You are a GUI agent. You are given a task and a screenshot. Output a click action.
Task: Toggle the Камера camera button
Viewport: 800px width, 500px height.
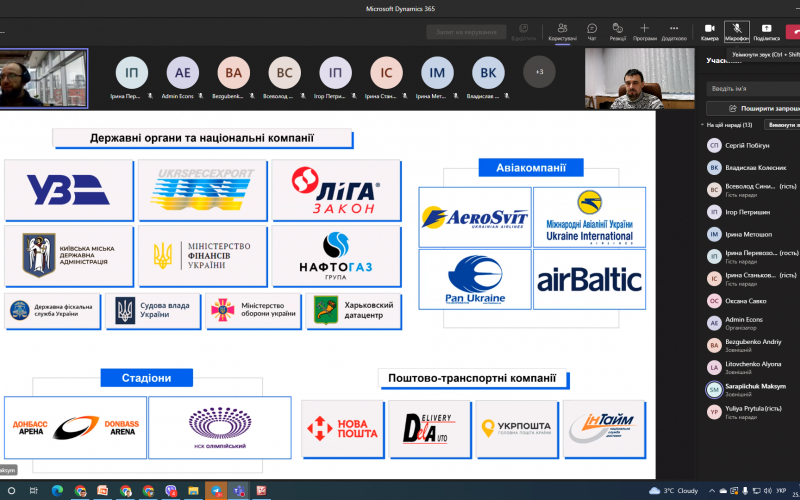tap(710, 32)
